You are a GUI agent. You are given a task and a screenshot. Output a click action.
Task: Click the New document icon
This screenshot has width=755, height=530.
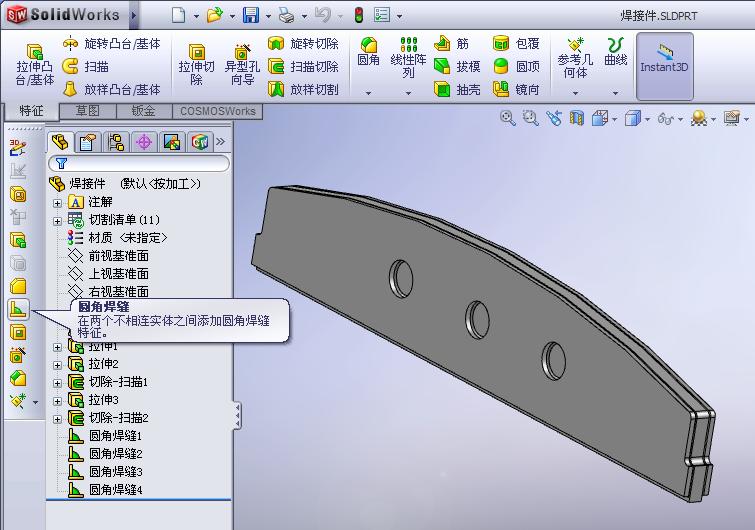coord(179,15)
